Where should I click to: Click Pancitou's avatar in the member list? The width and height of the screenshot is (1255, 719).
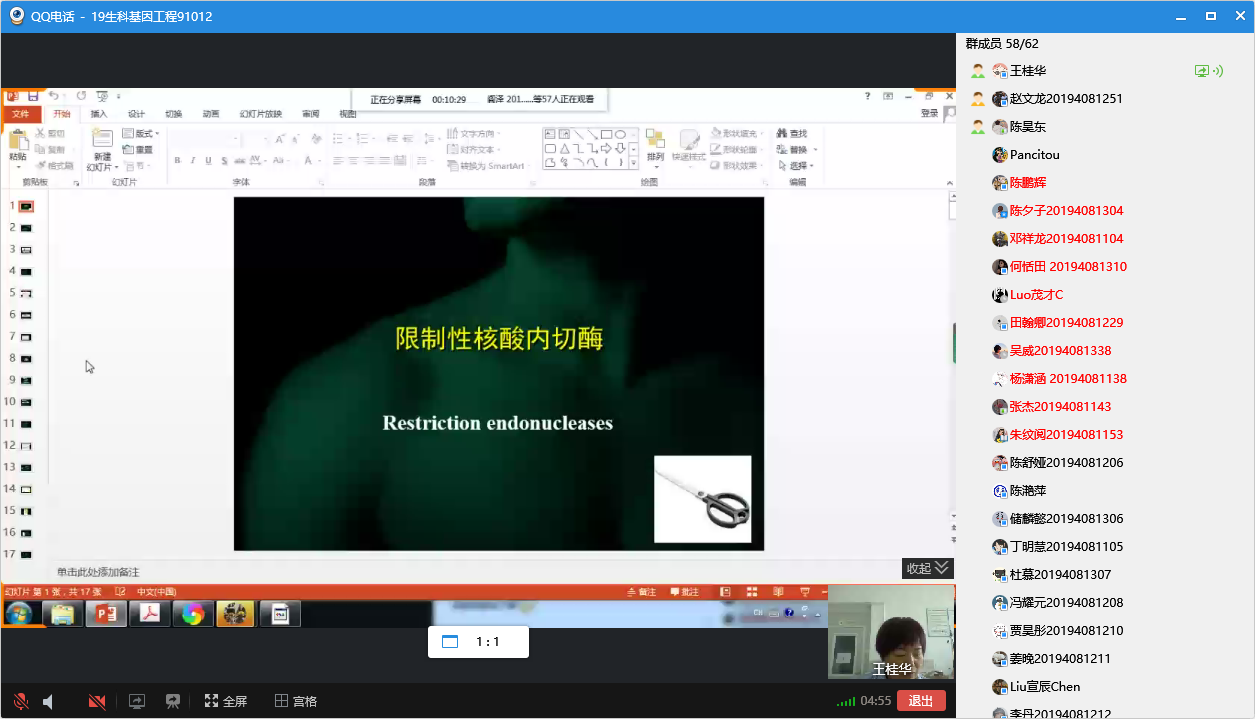point(999,155)
